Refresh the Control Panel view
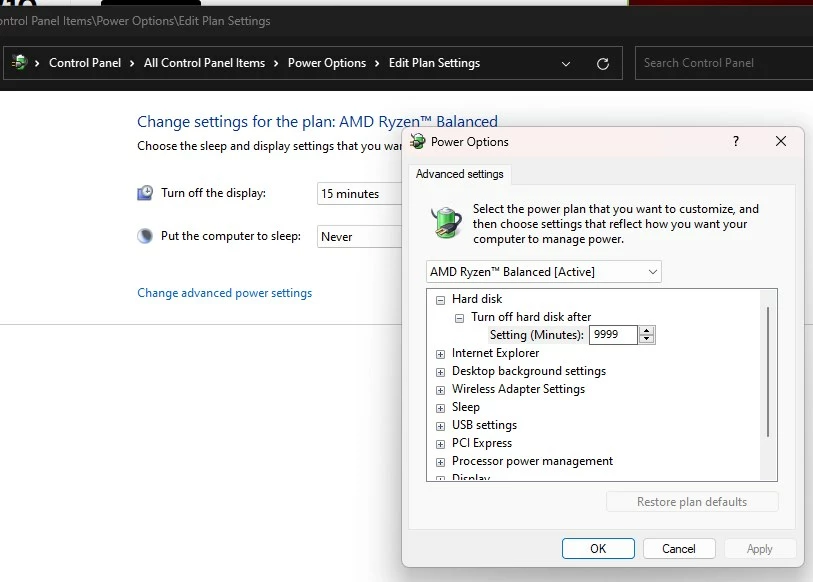Viewport: 813px width, 582px height. coord(602,64)
